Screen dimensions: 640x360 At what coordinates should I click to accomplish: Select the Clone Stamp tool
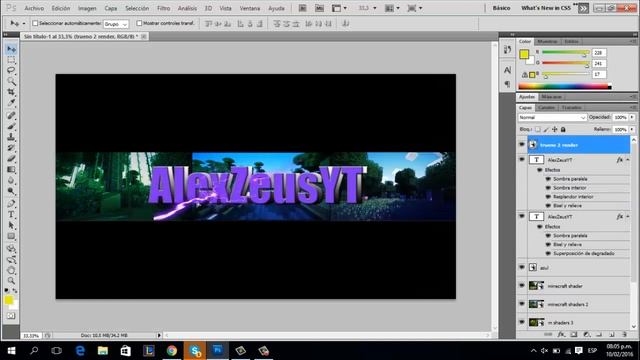point(11,137)
